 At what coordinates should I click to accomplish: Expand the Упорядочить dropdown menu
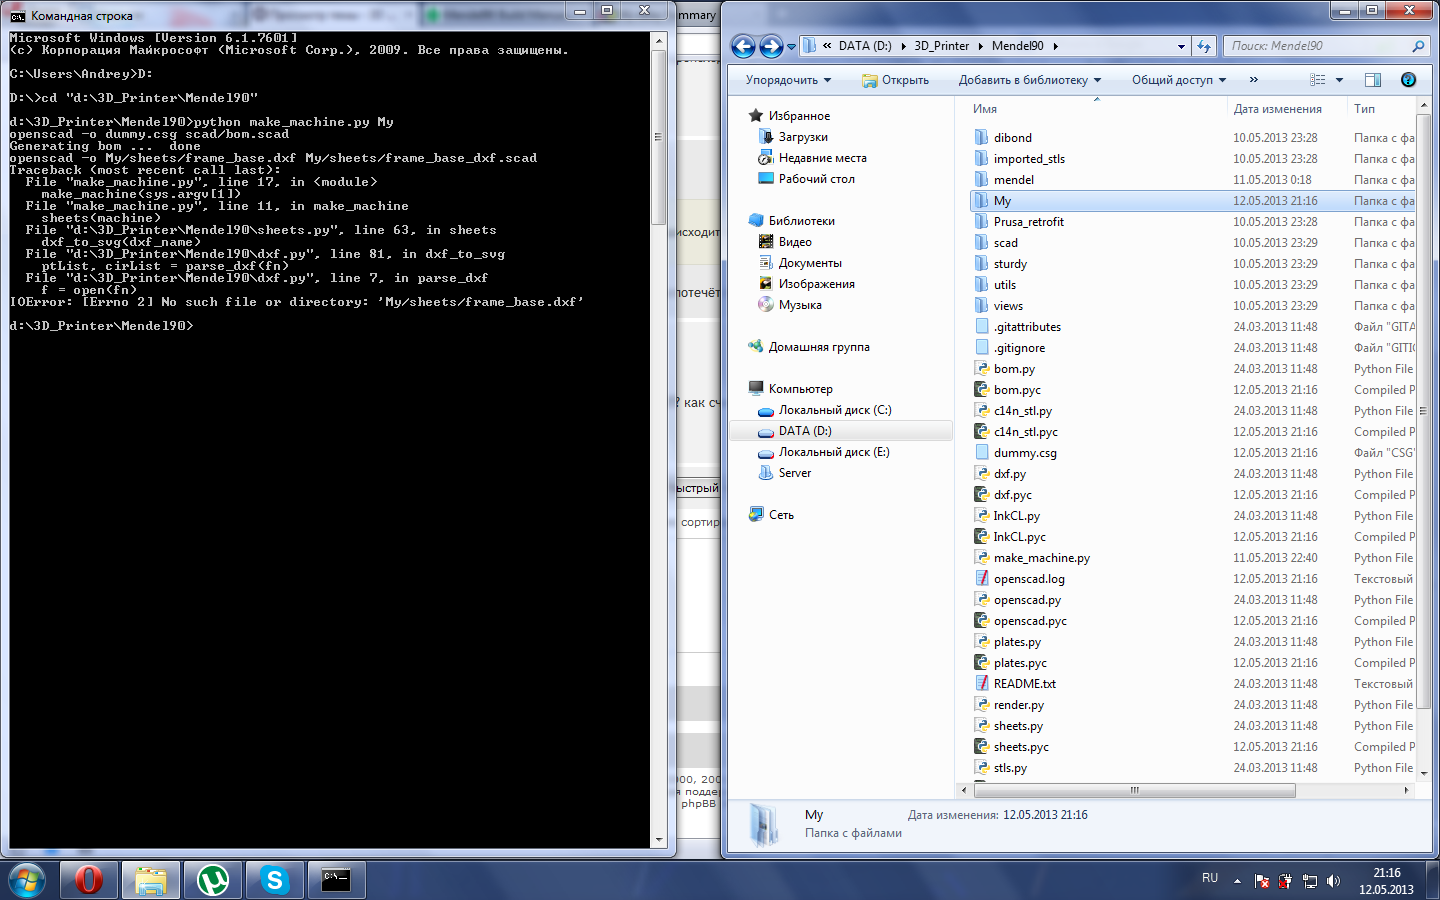click(x=788, y=80)
